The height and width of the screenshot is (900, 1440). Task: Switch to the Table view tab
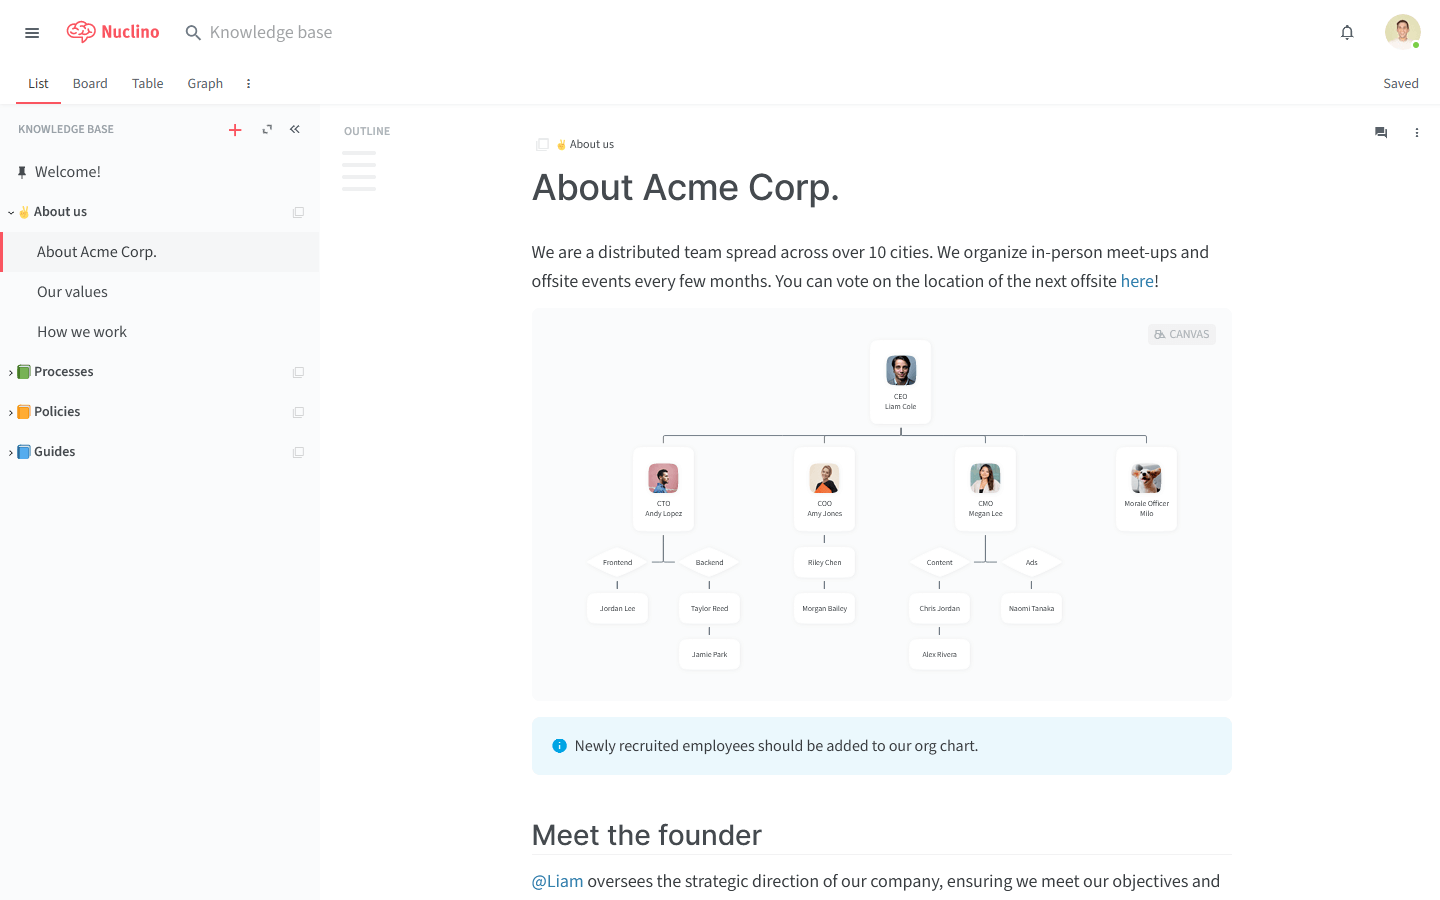147,83
